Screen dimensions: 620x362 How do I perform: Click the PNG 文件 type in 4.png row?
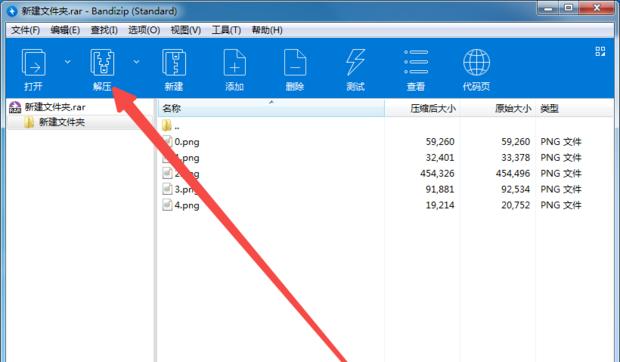coord(561,205)
